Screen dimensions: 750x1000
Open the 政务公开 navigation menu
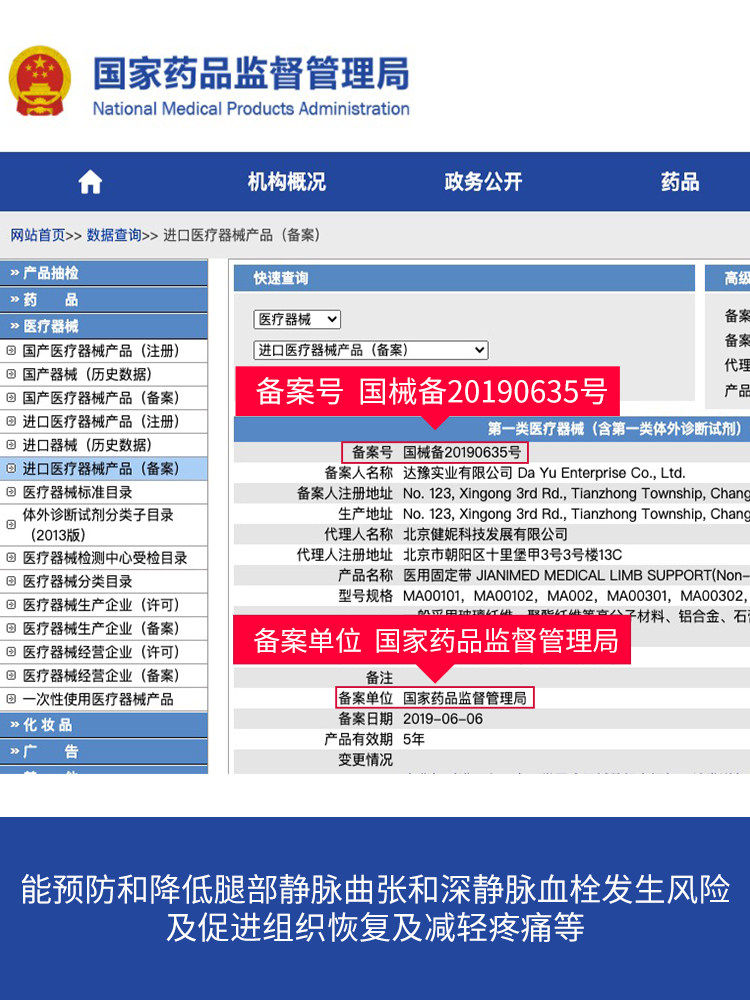click(x=483, y=182)
